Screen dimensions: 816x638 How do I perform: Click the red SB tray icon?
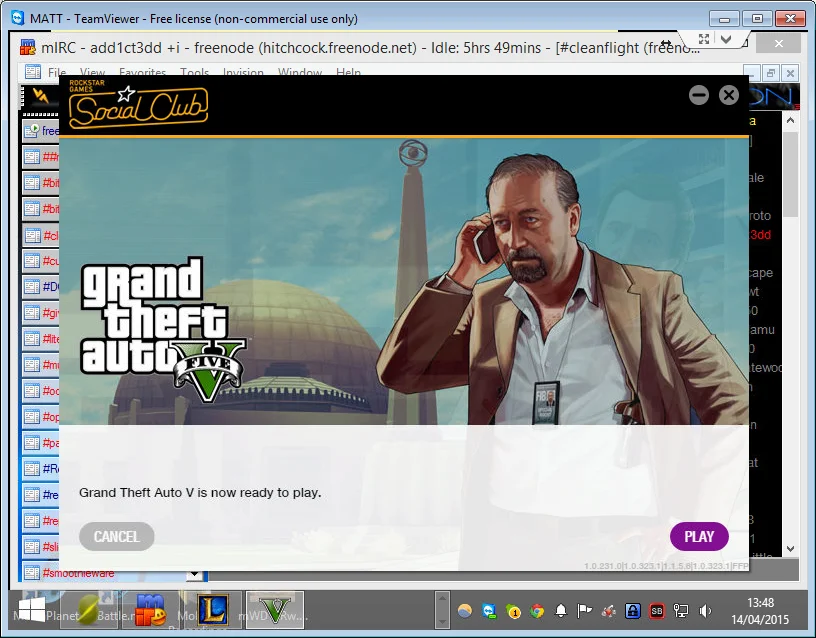coord(656,610)
